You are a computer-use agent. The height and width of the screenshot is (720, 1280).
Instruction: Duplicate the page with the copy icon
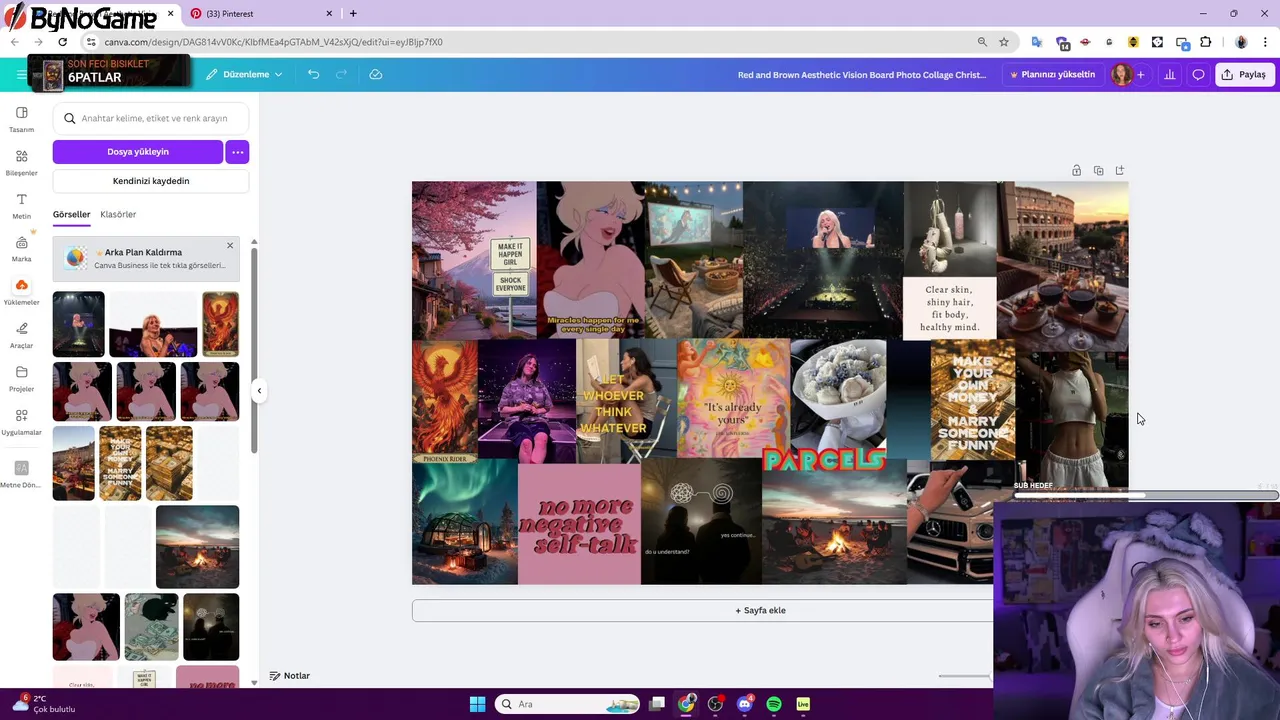coord(1098,171)
